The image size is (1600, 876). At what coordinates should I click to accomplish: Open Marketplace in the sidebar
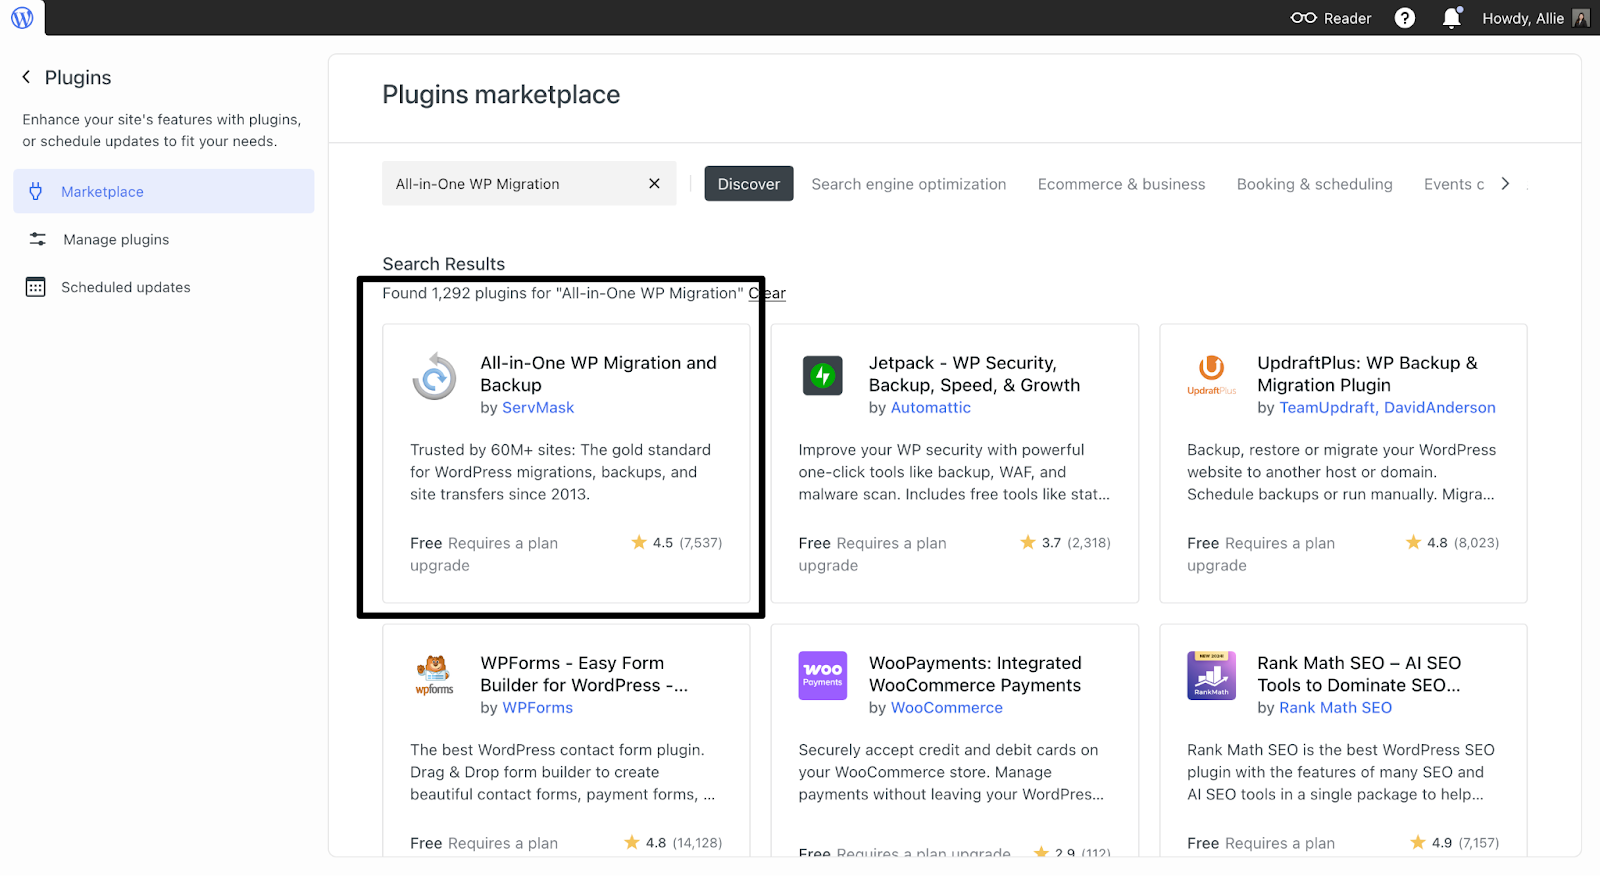pos(164,191)
